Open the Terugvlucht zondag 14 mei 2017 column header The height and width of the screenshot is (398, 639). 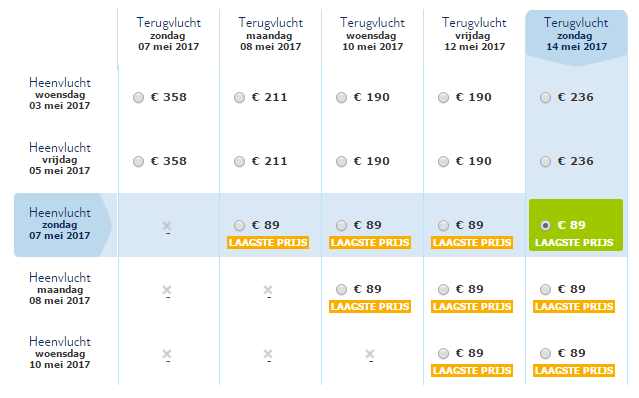tap(576, 35)
